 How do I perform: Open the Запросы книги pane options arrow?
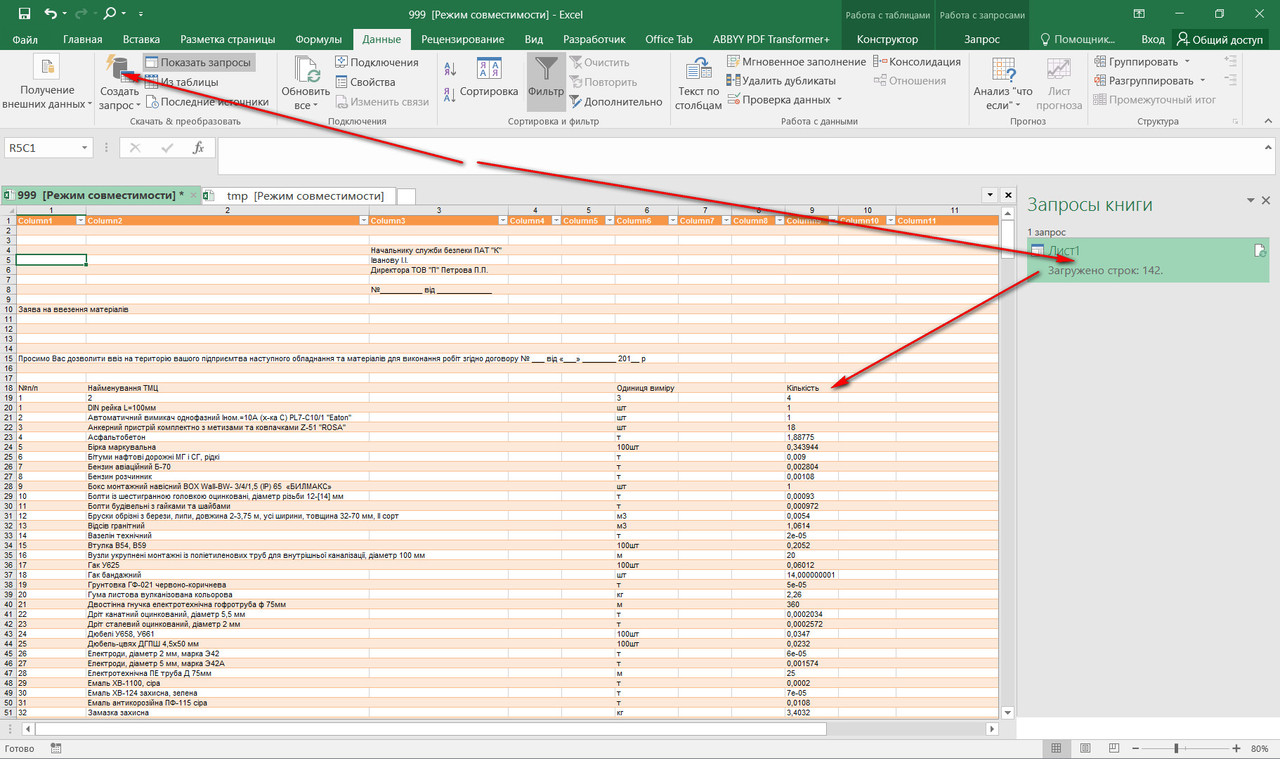(x=1250, y=201)
